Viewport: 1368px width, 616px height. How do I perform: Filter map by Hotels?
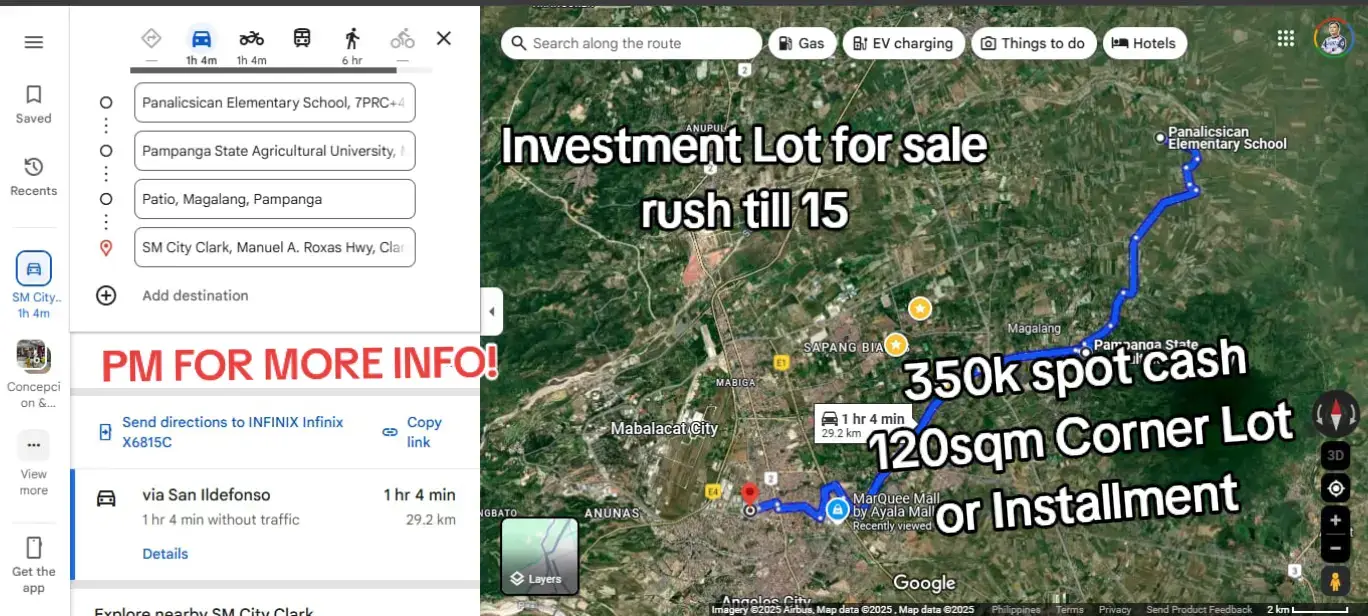(1145, 43)
